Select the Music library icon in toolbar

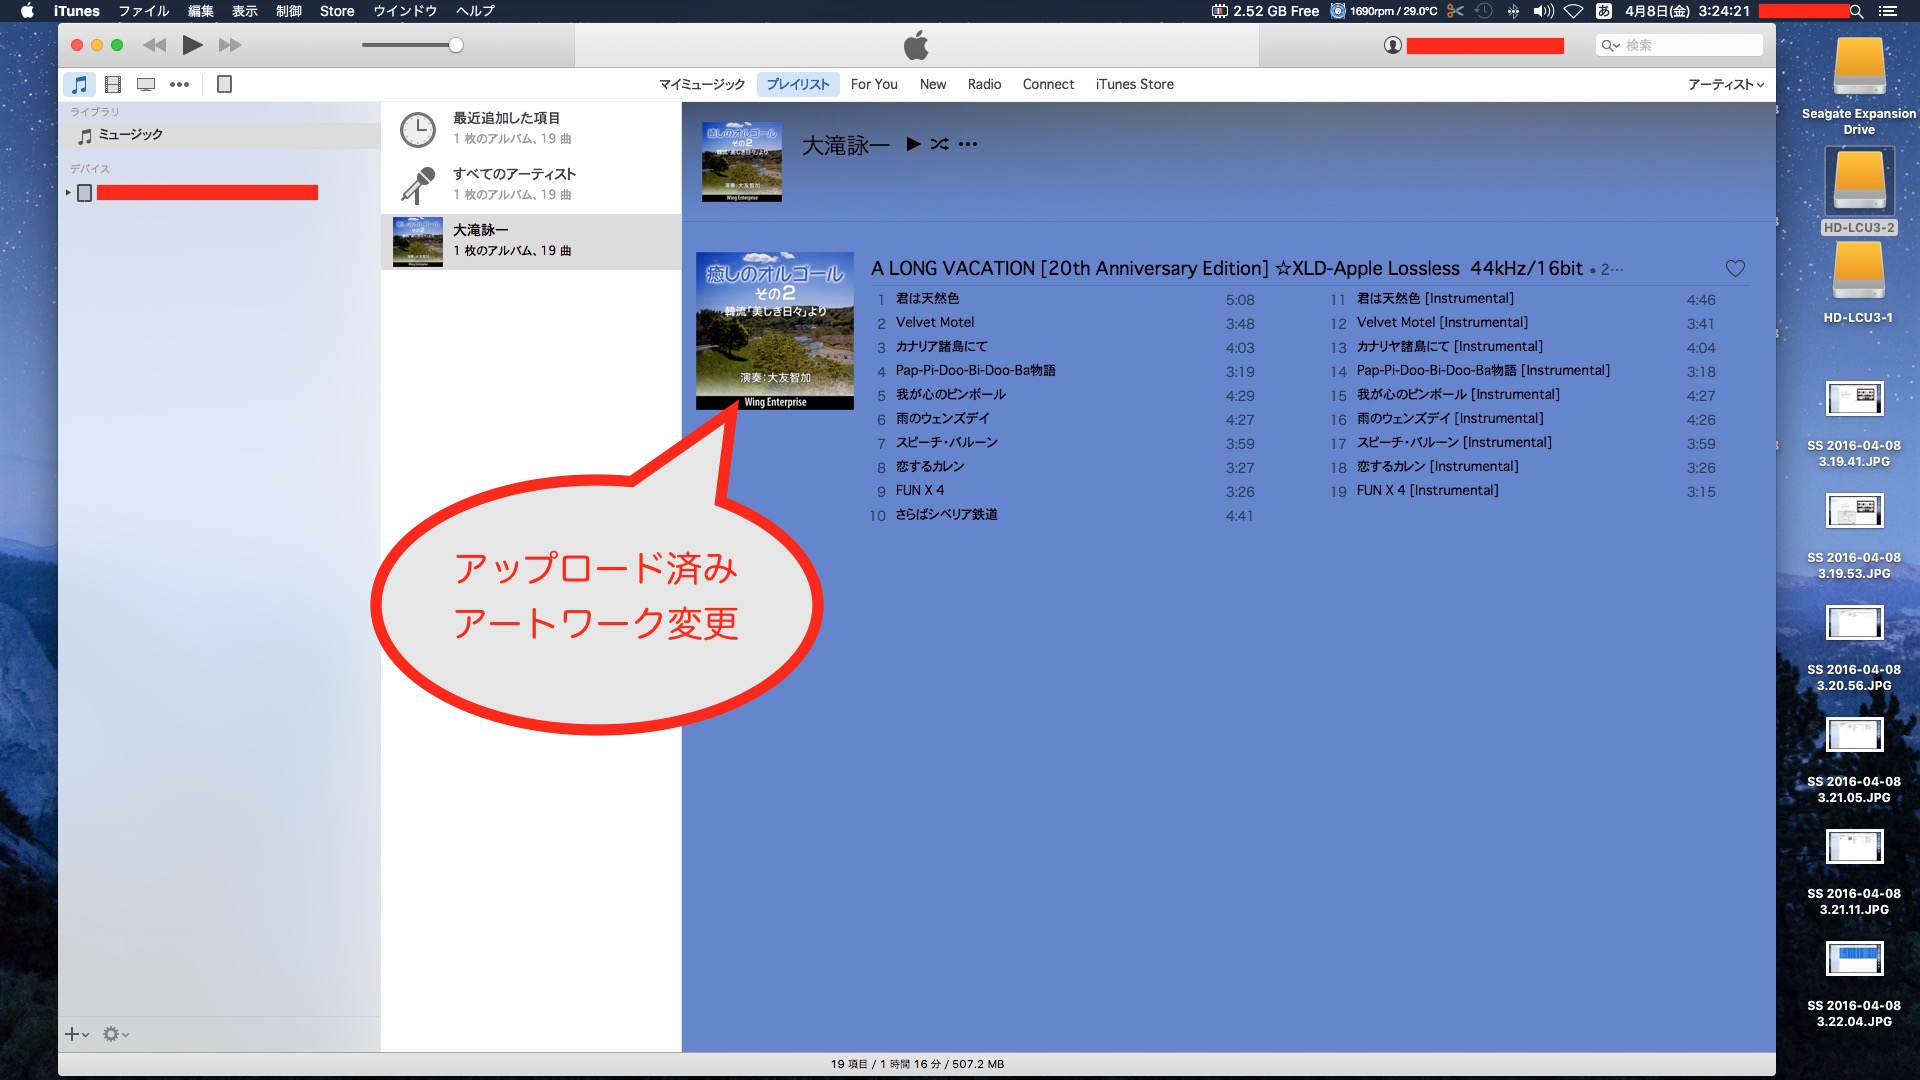coord(79,84)
